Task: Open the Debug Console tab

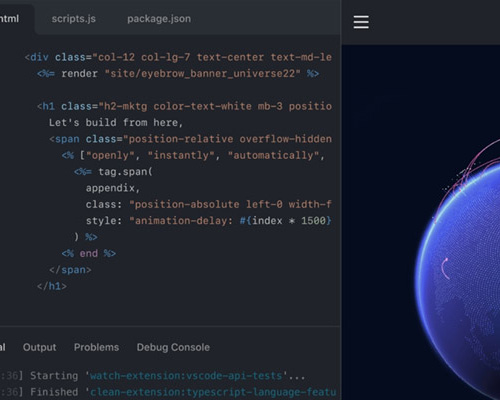Action: pos(173,347)
